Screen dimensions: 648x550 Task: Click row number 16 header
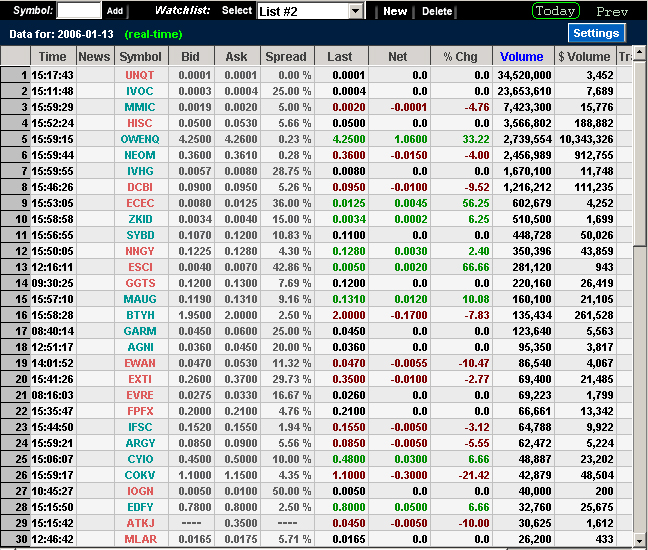[16, 315]
